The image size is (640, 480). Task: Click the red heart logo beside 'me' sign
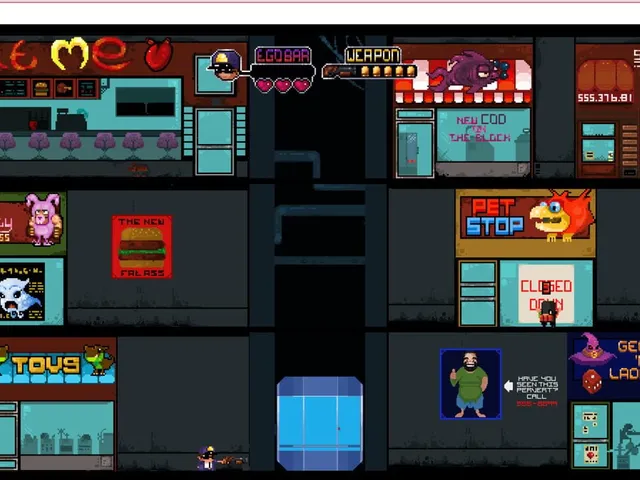point(159,54)
